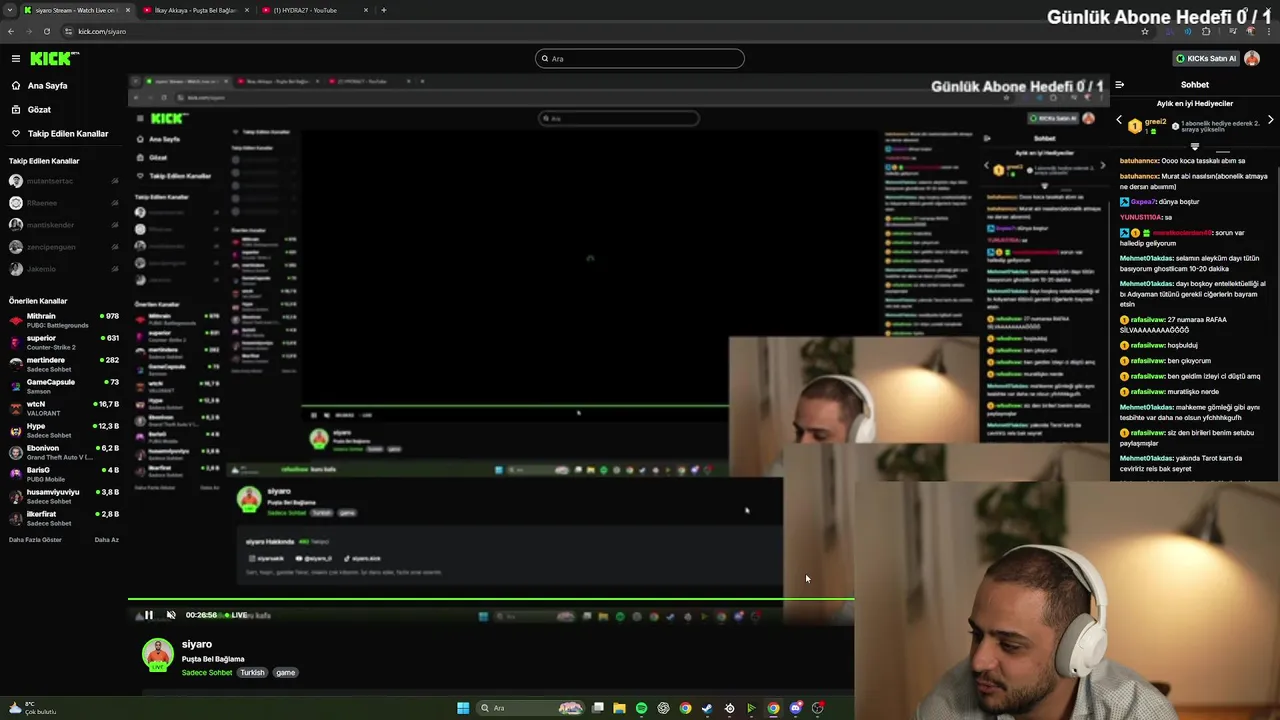Image resolution: width=1280 pixels, height=720 pixels.
Task: Go to Ana Sayfa in the sidebar
Action: (x=47, y=86)
